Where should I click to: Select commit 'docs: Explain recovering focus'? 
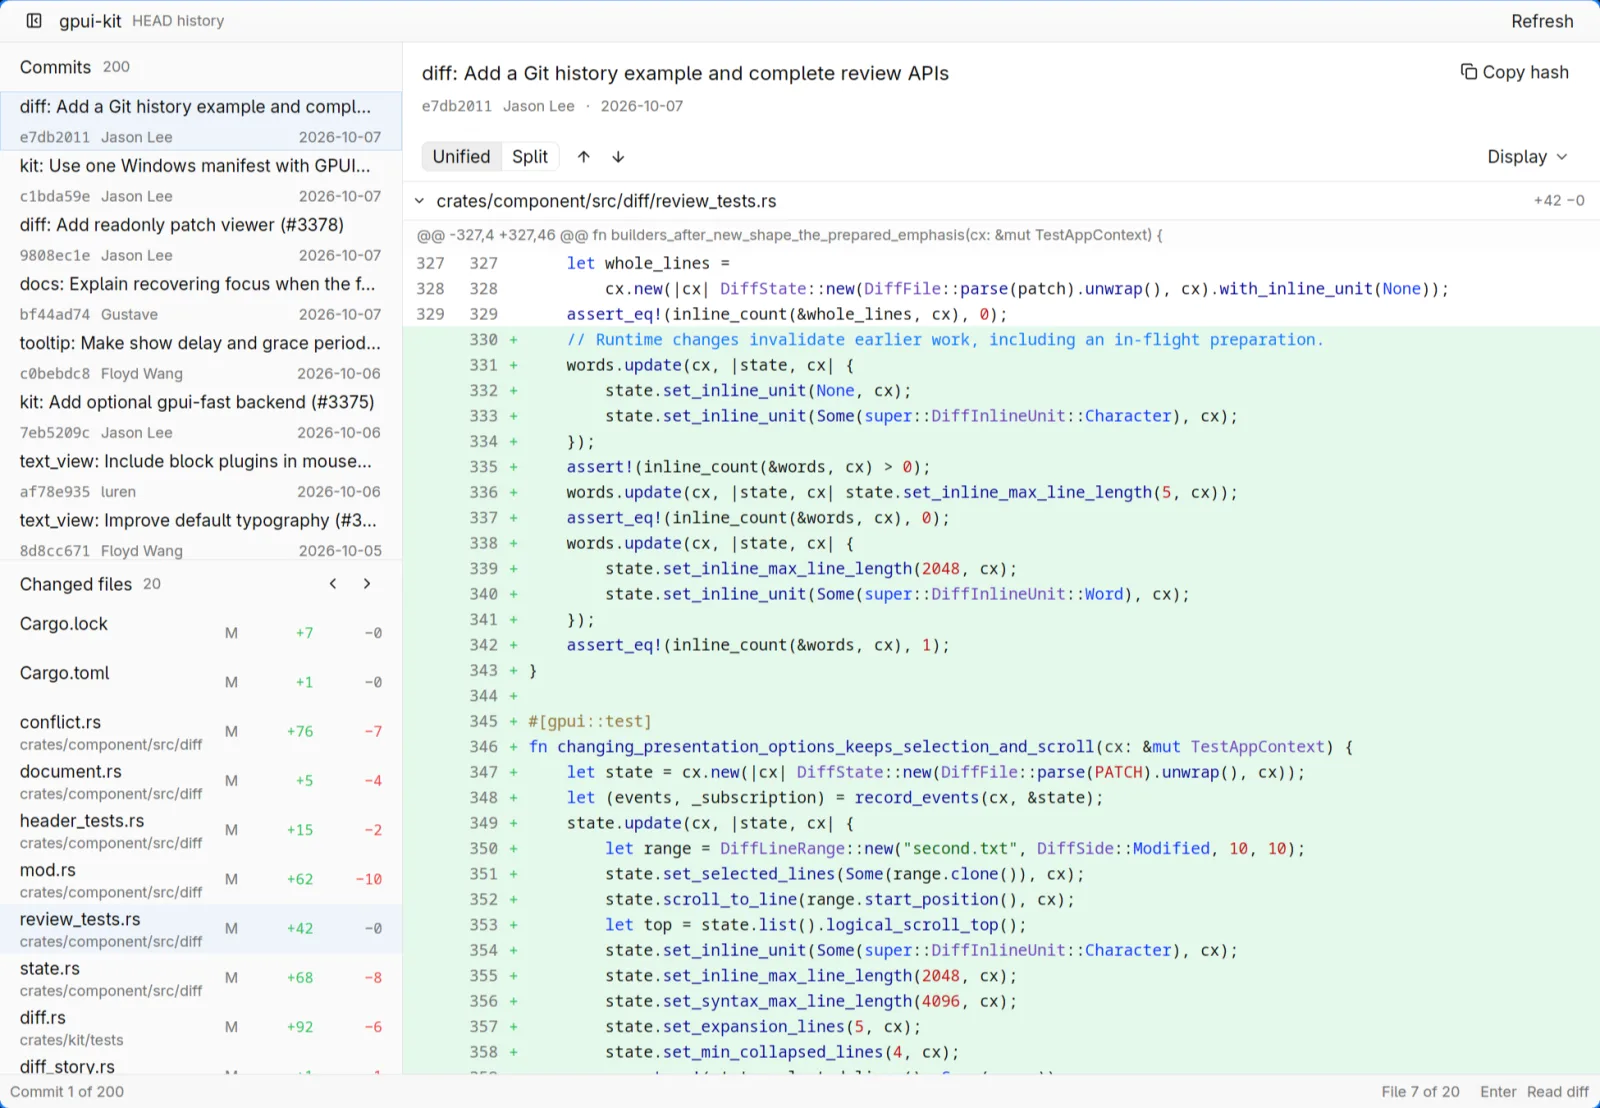201,298
